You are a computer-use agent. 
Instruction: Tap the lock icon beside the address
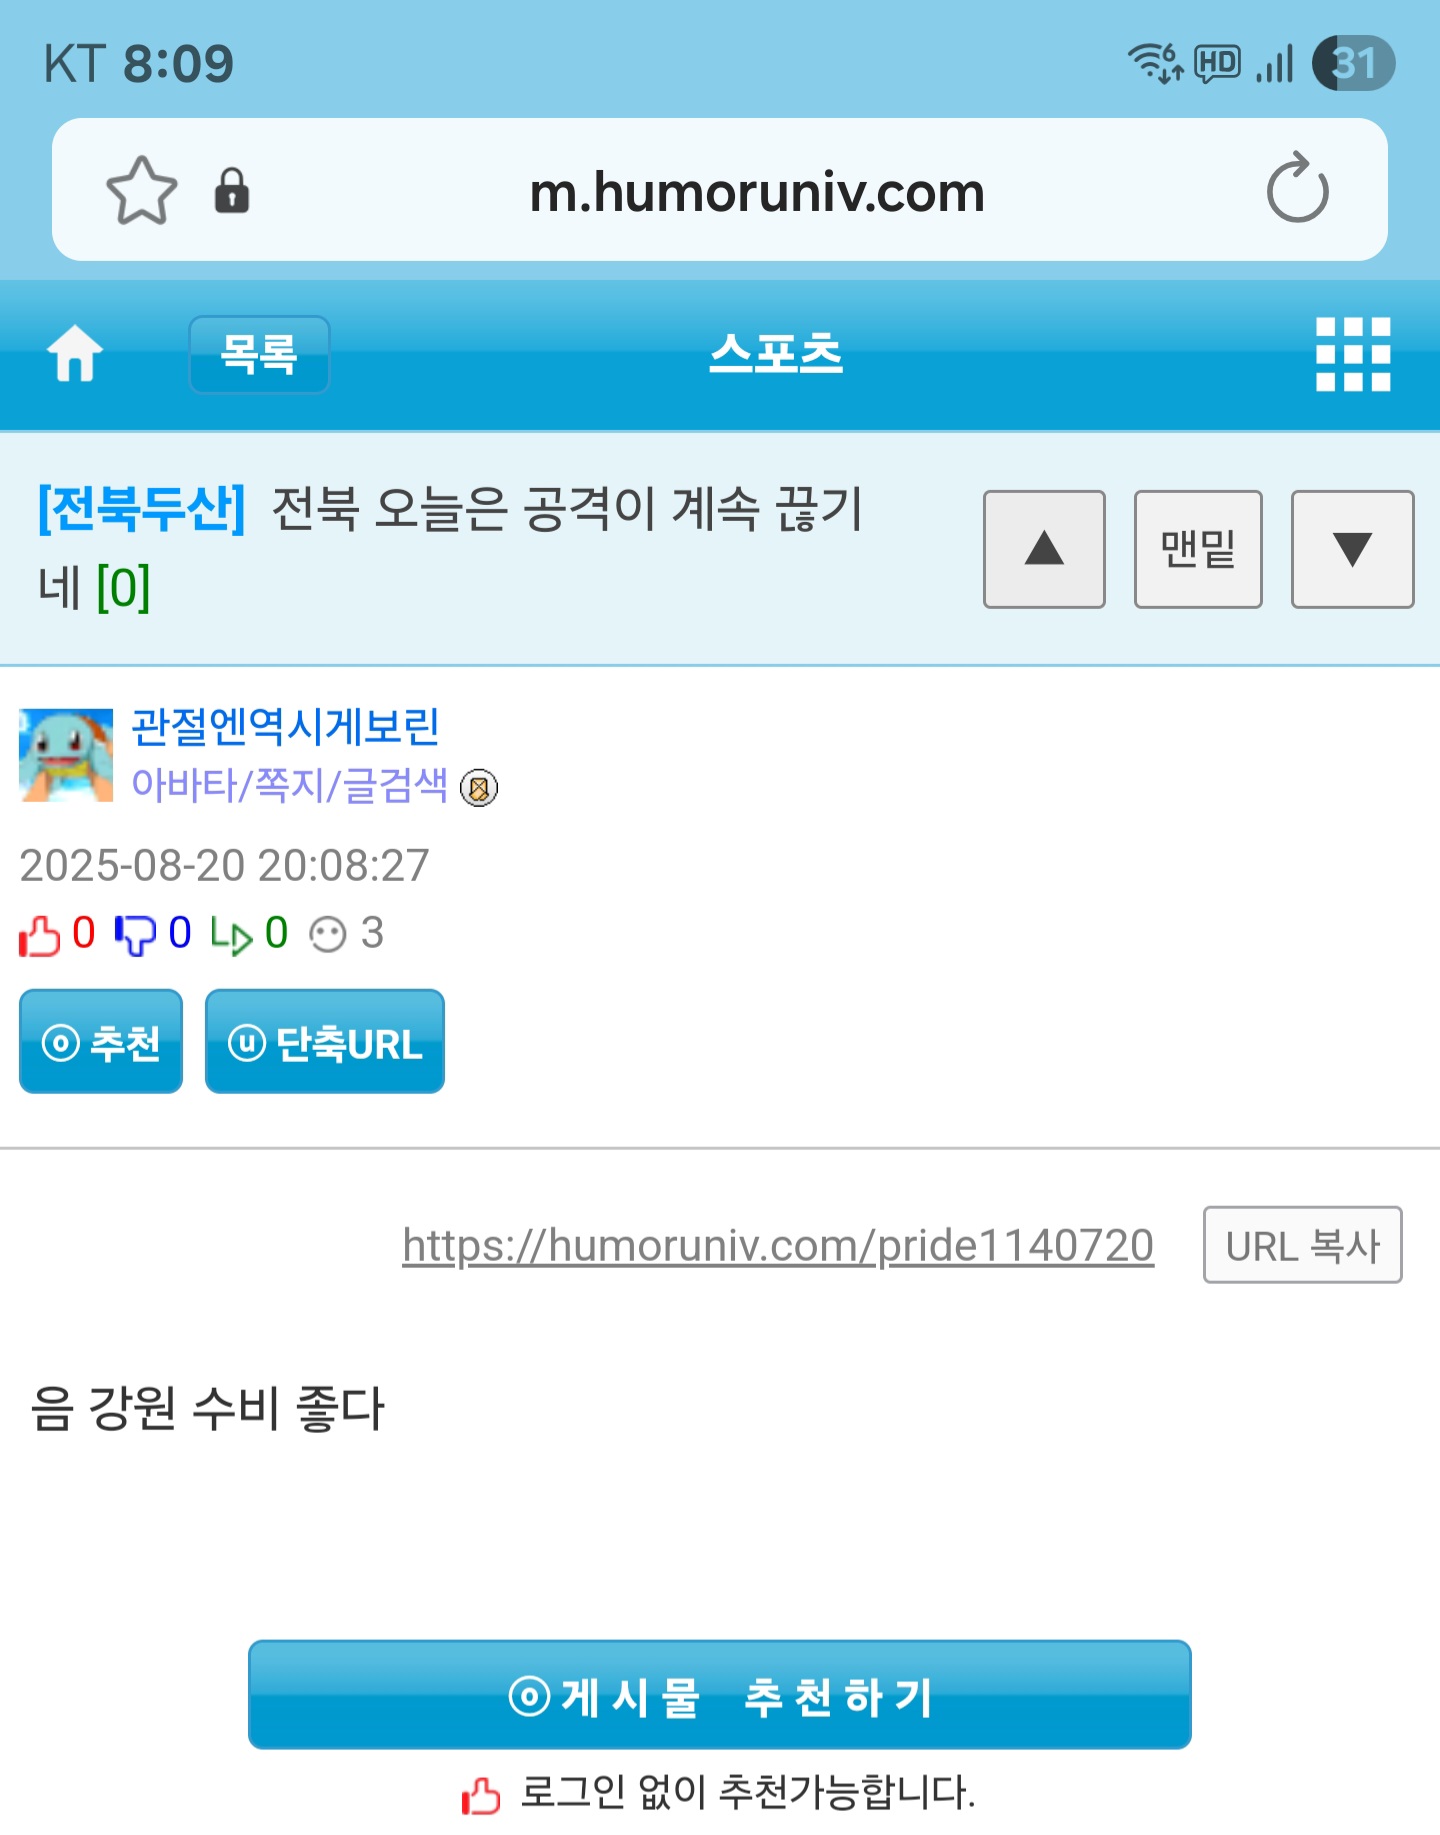(x=232, y=190)
